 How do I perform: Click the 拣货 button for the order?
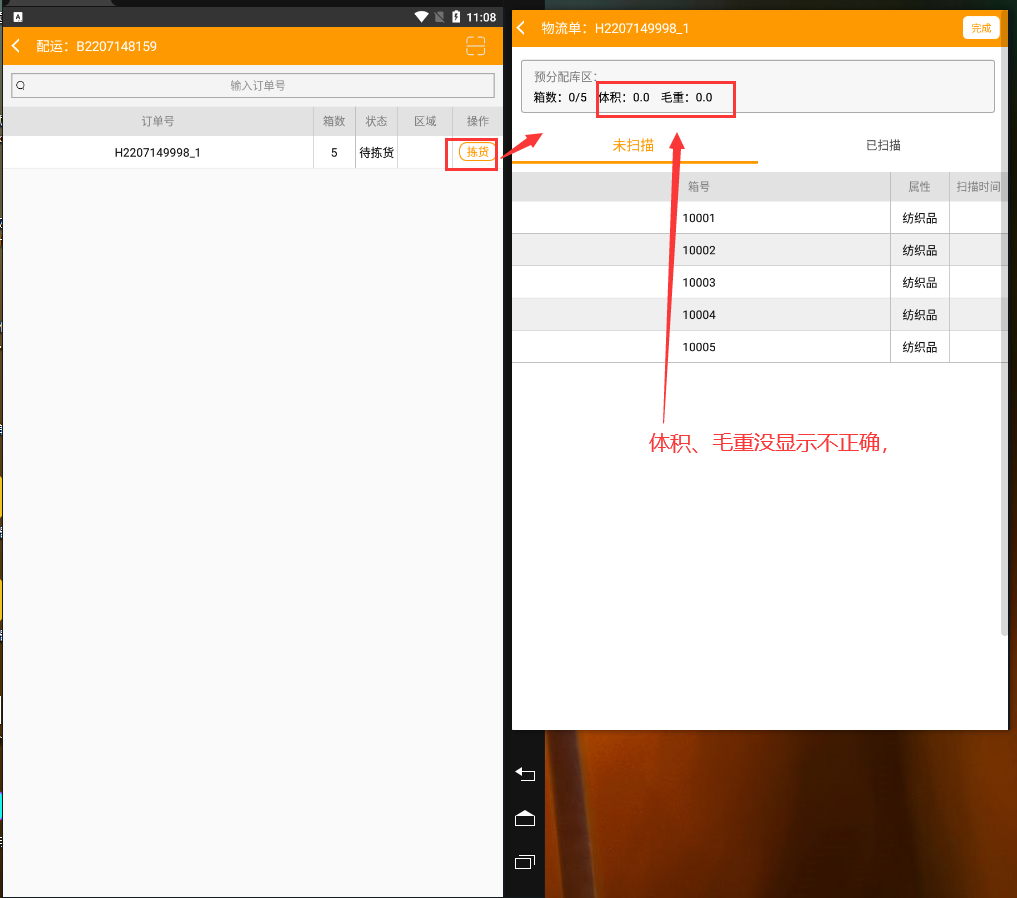pos(477,152)
